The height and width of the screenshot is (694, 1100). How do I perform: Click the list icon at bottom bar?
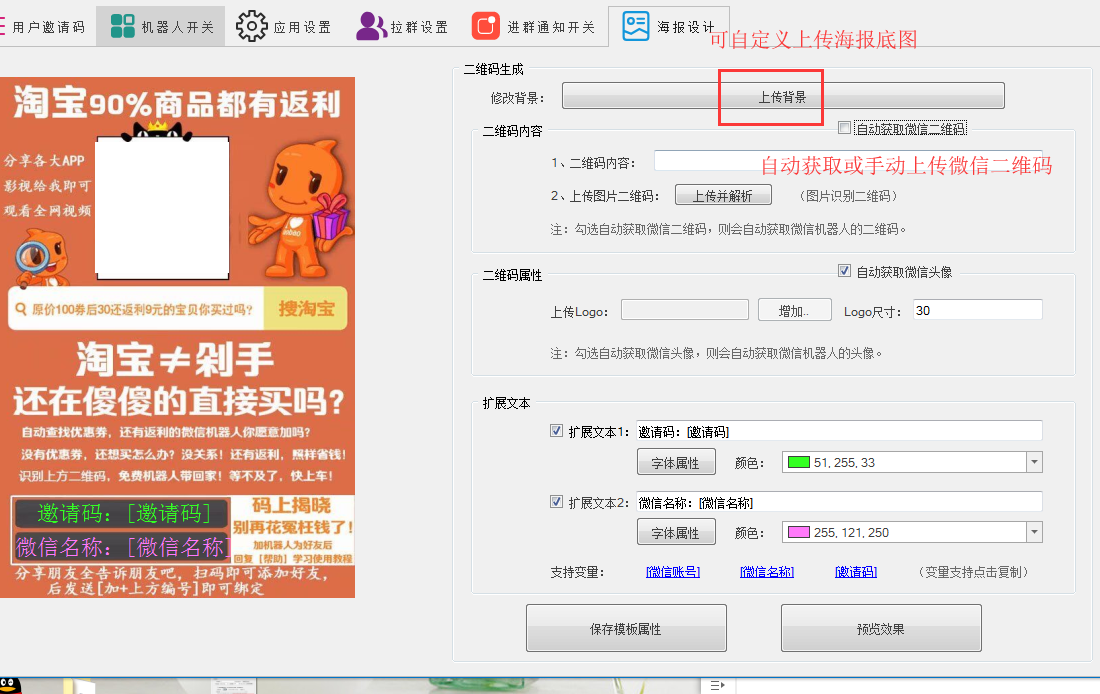pos(718,685)
